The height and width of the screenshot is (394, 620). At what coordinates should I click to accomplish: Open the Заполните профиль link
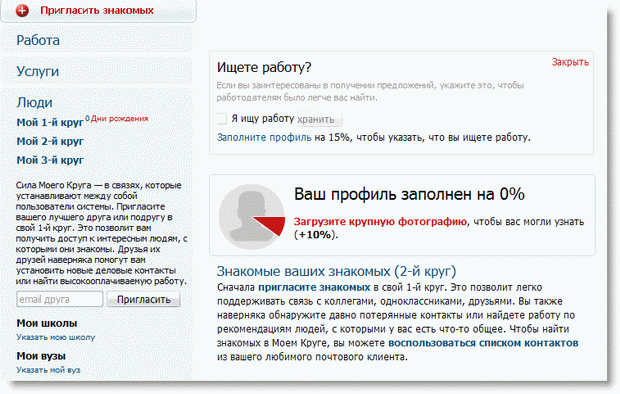pyautogui.click(x=264, y=138)
